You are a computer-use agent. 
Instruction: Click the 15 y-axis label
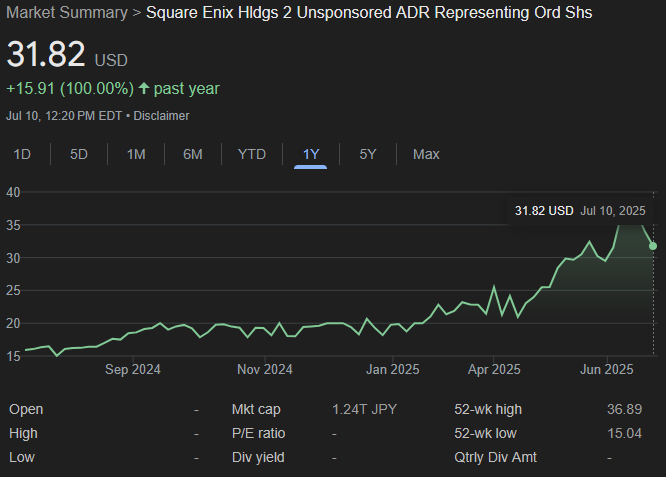click(x=13, y=356)
